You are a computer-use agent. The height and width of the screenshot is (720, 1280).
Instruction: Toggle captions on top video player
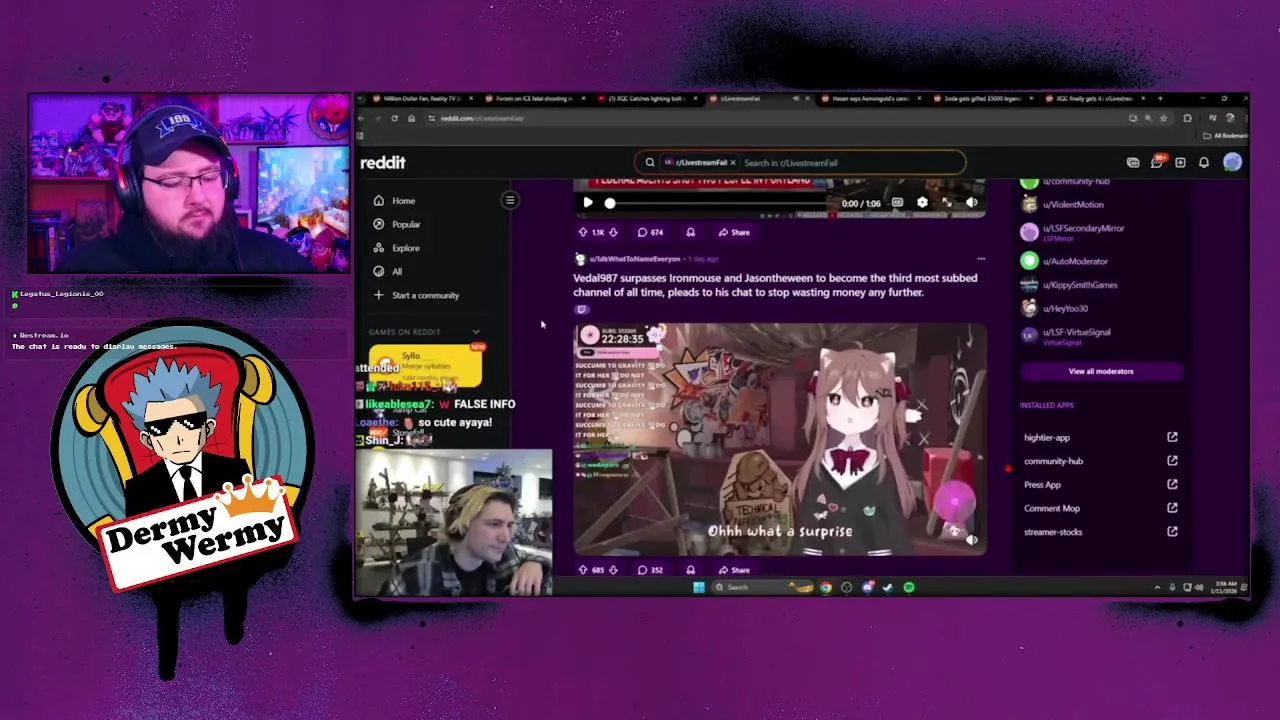897,203
